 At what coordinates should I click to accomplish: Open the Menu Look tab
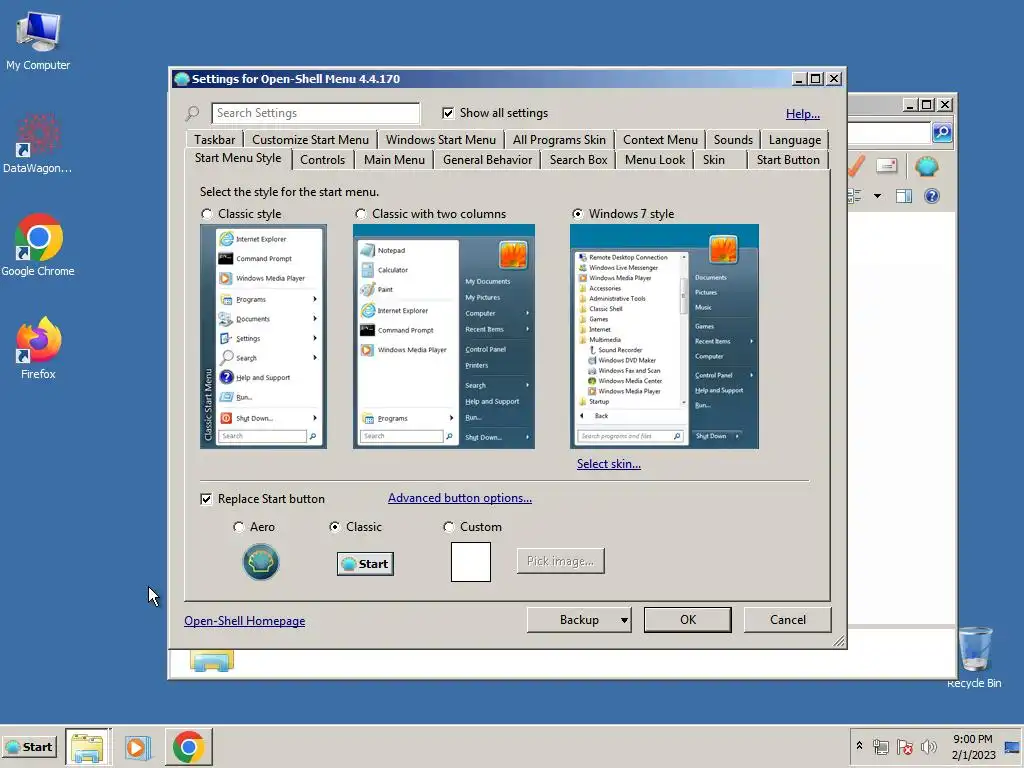(x=655, y=160)
